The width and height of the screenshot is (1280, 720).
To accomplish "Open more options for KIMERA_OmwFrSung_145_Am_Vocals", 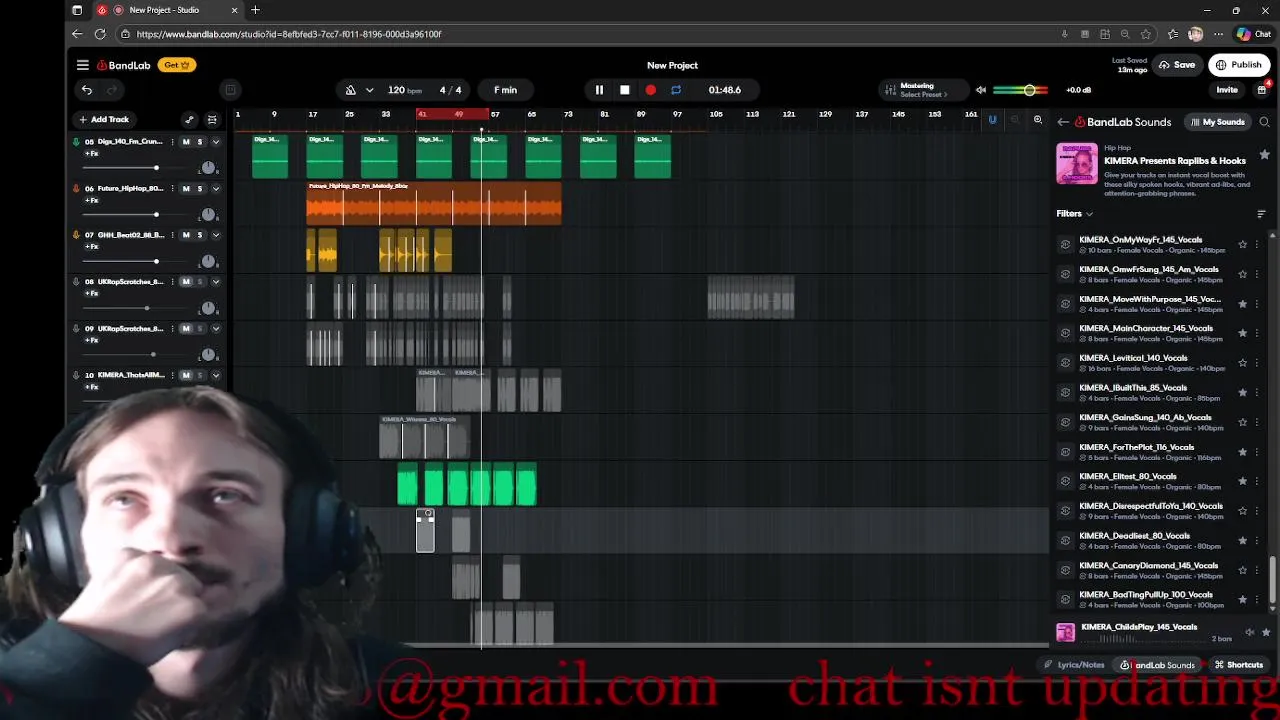I will (x=1257, y=274).
